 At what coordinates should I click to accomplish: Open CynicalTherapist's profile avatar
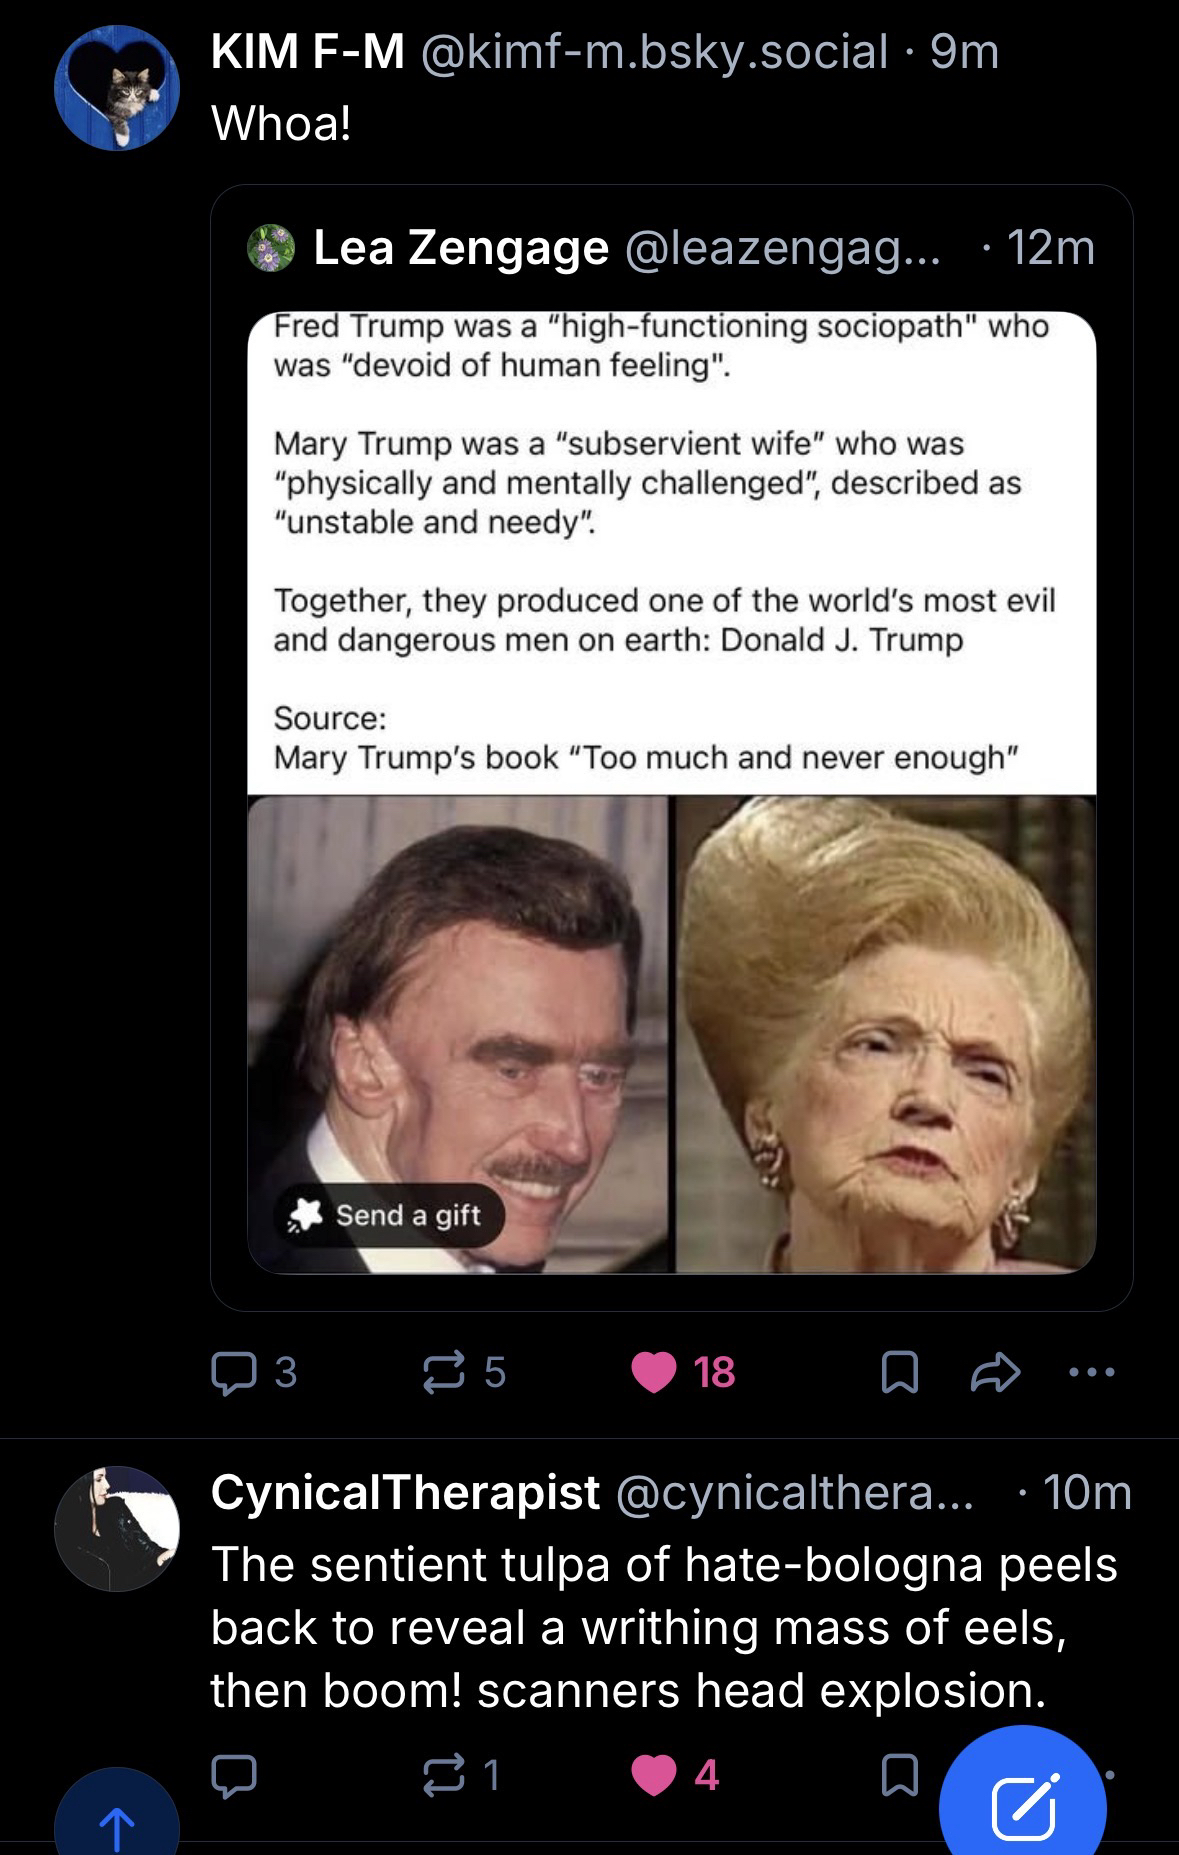(x=116, y=1528)
